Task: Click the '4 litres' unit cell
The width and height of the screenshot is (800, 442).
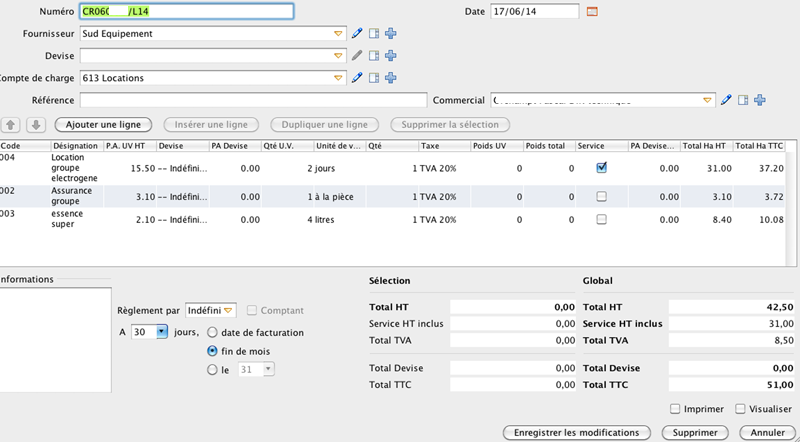Action: pyautogui.click(x=340, y=219)
